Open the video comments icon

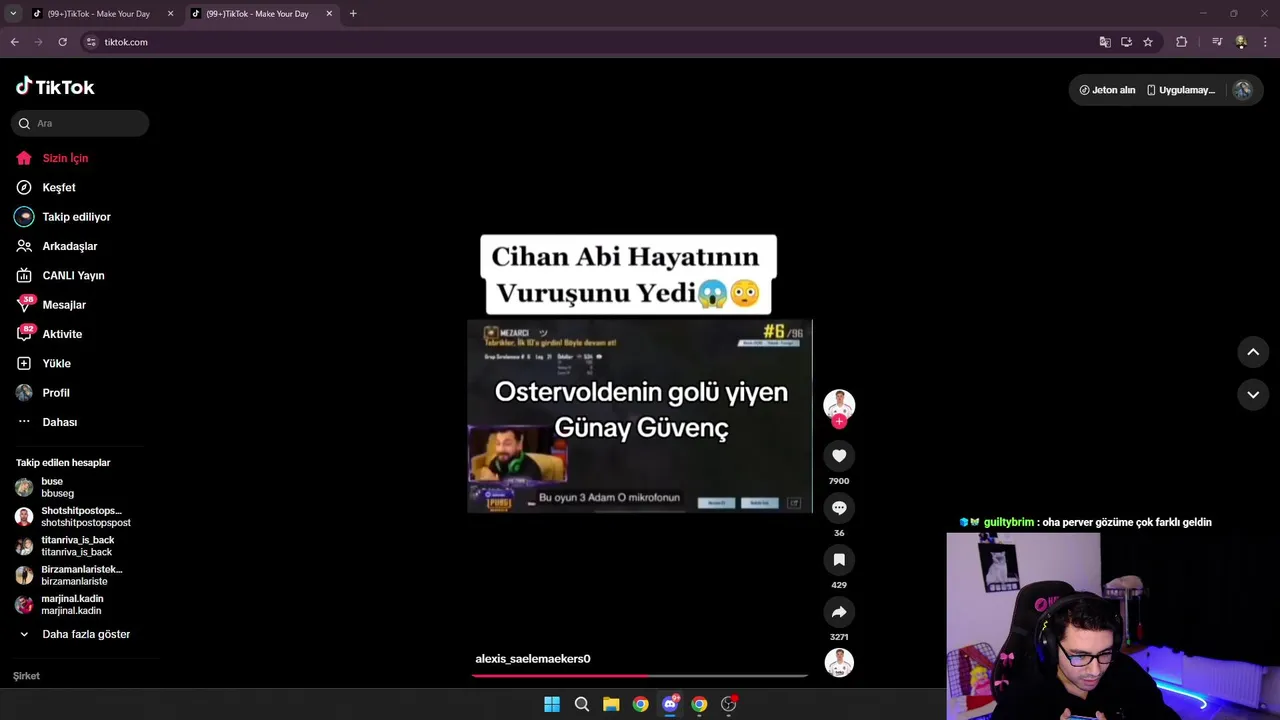(x=839, y=508)
